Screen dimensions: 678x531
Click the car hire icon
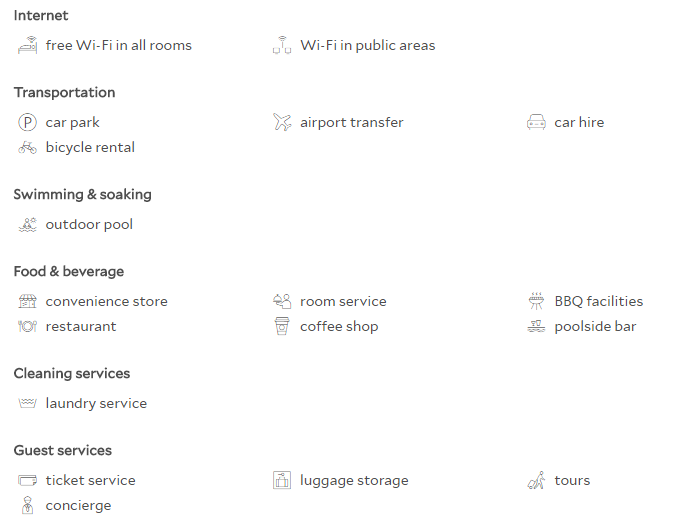(536, 122)
